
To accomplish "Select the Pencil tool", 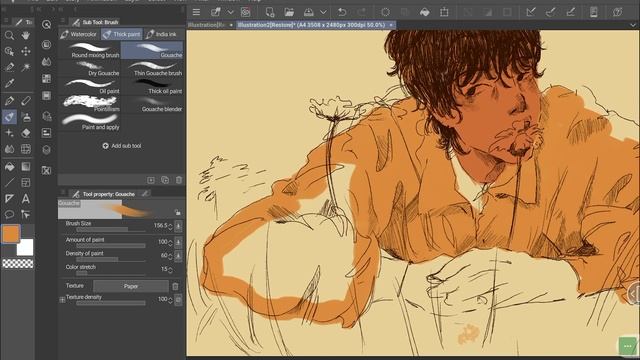I will (26, 100).
